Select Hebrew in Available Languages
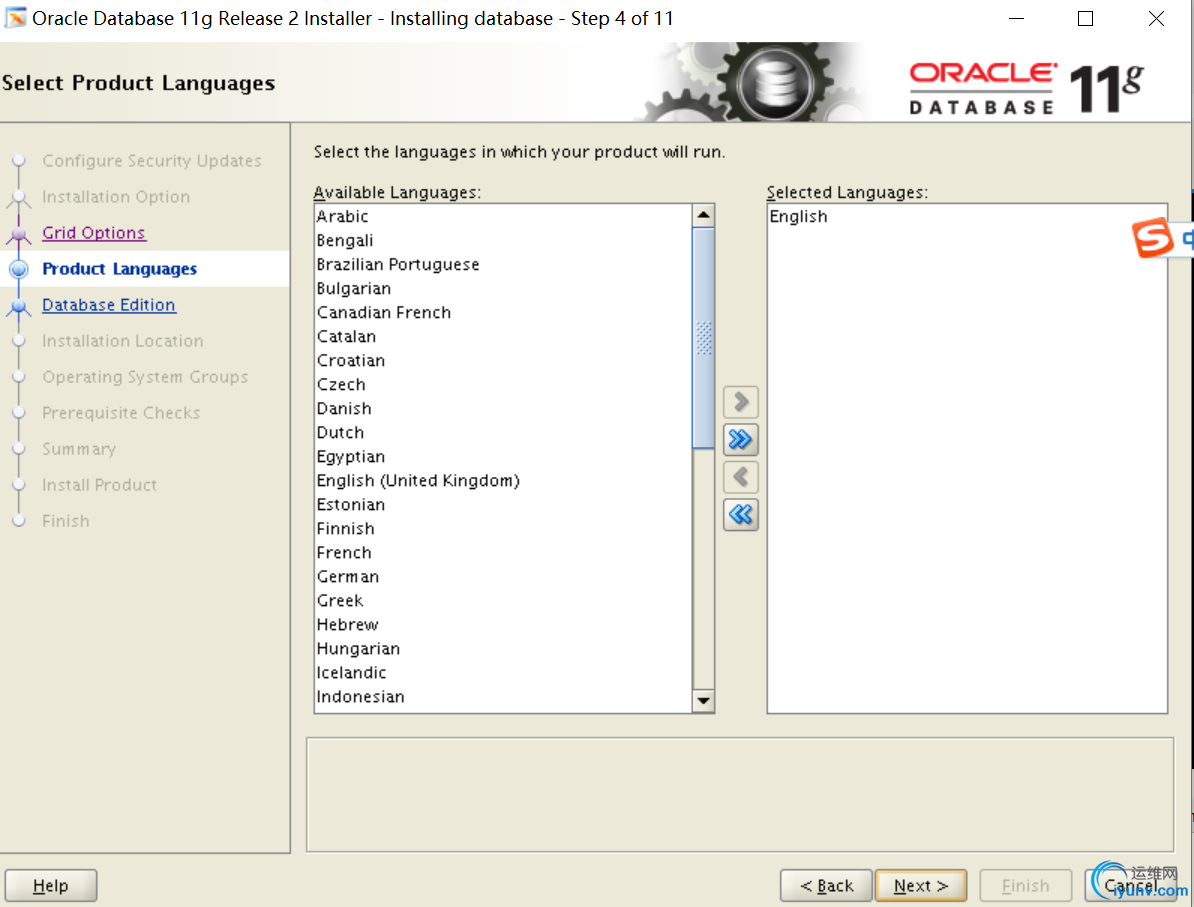1194x907 pixels. 503,624
